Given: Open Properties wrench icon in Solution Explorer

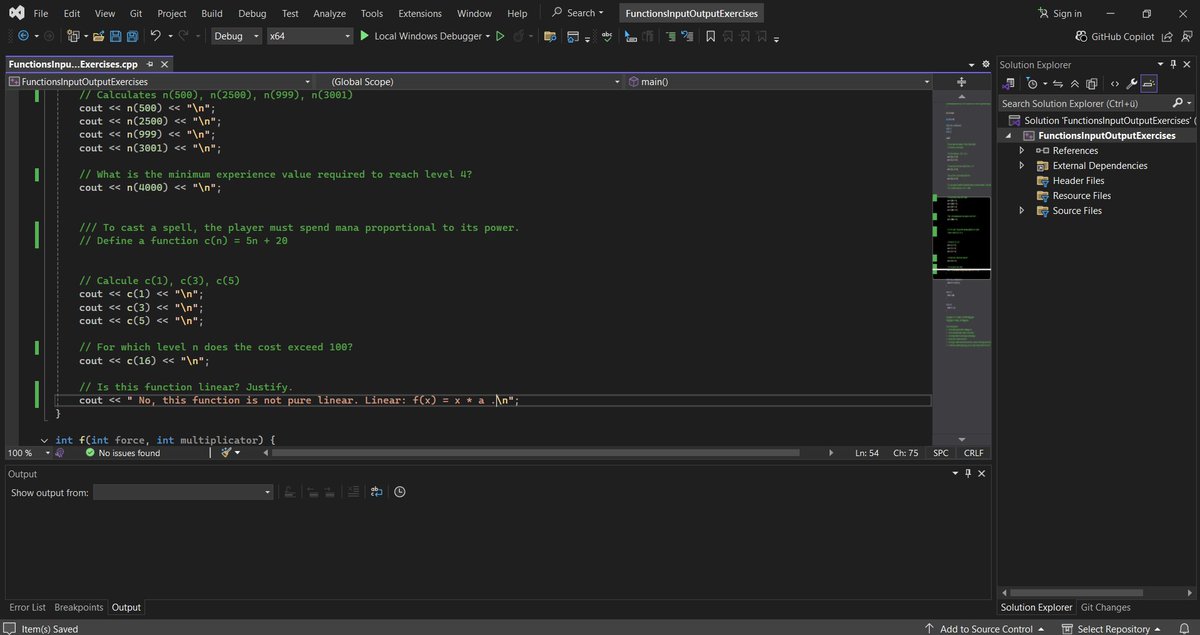Looking at the screenshot, I should point(1132,84).
